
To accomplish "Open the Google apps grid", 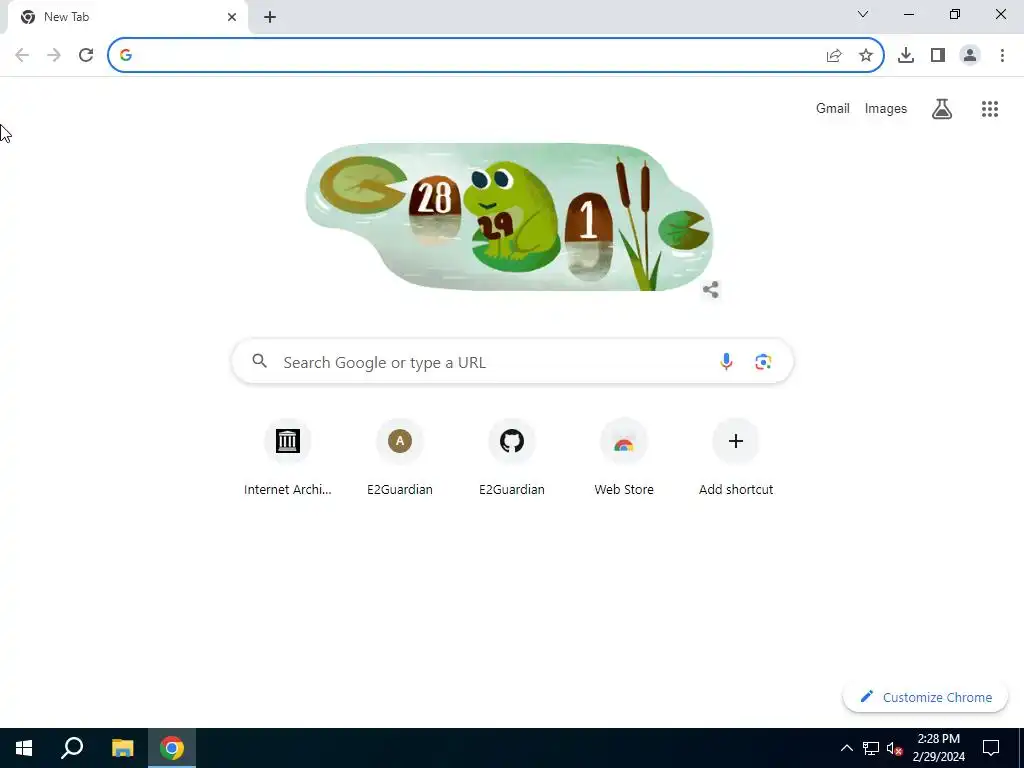I will [x=989, y=109].
